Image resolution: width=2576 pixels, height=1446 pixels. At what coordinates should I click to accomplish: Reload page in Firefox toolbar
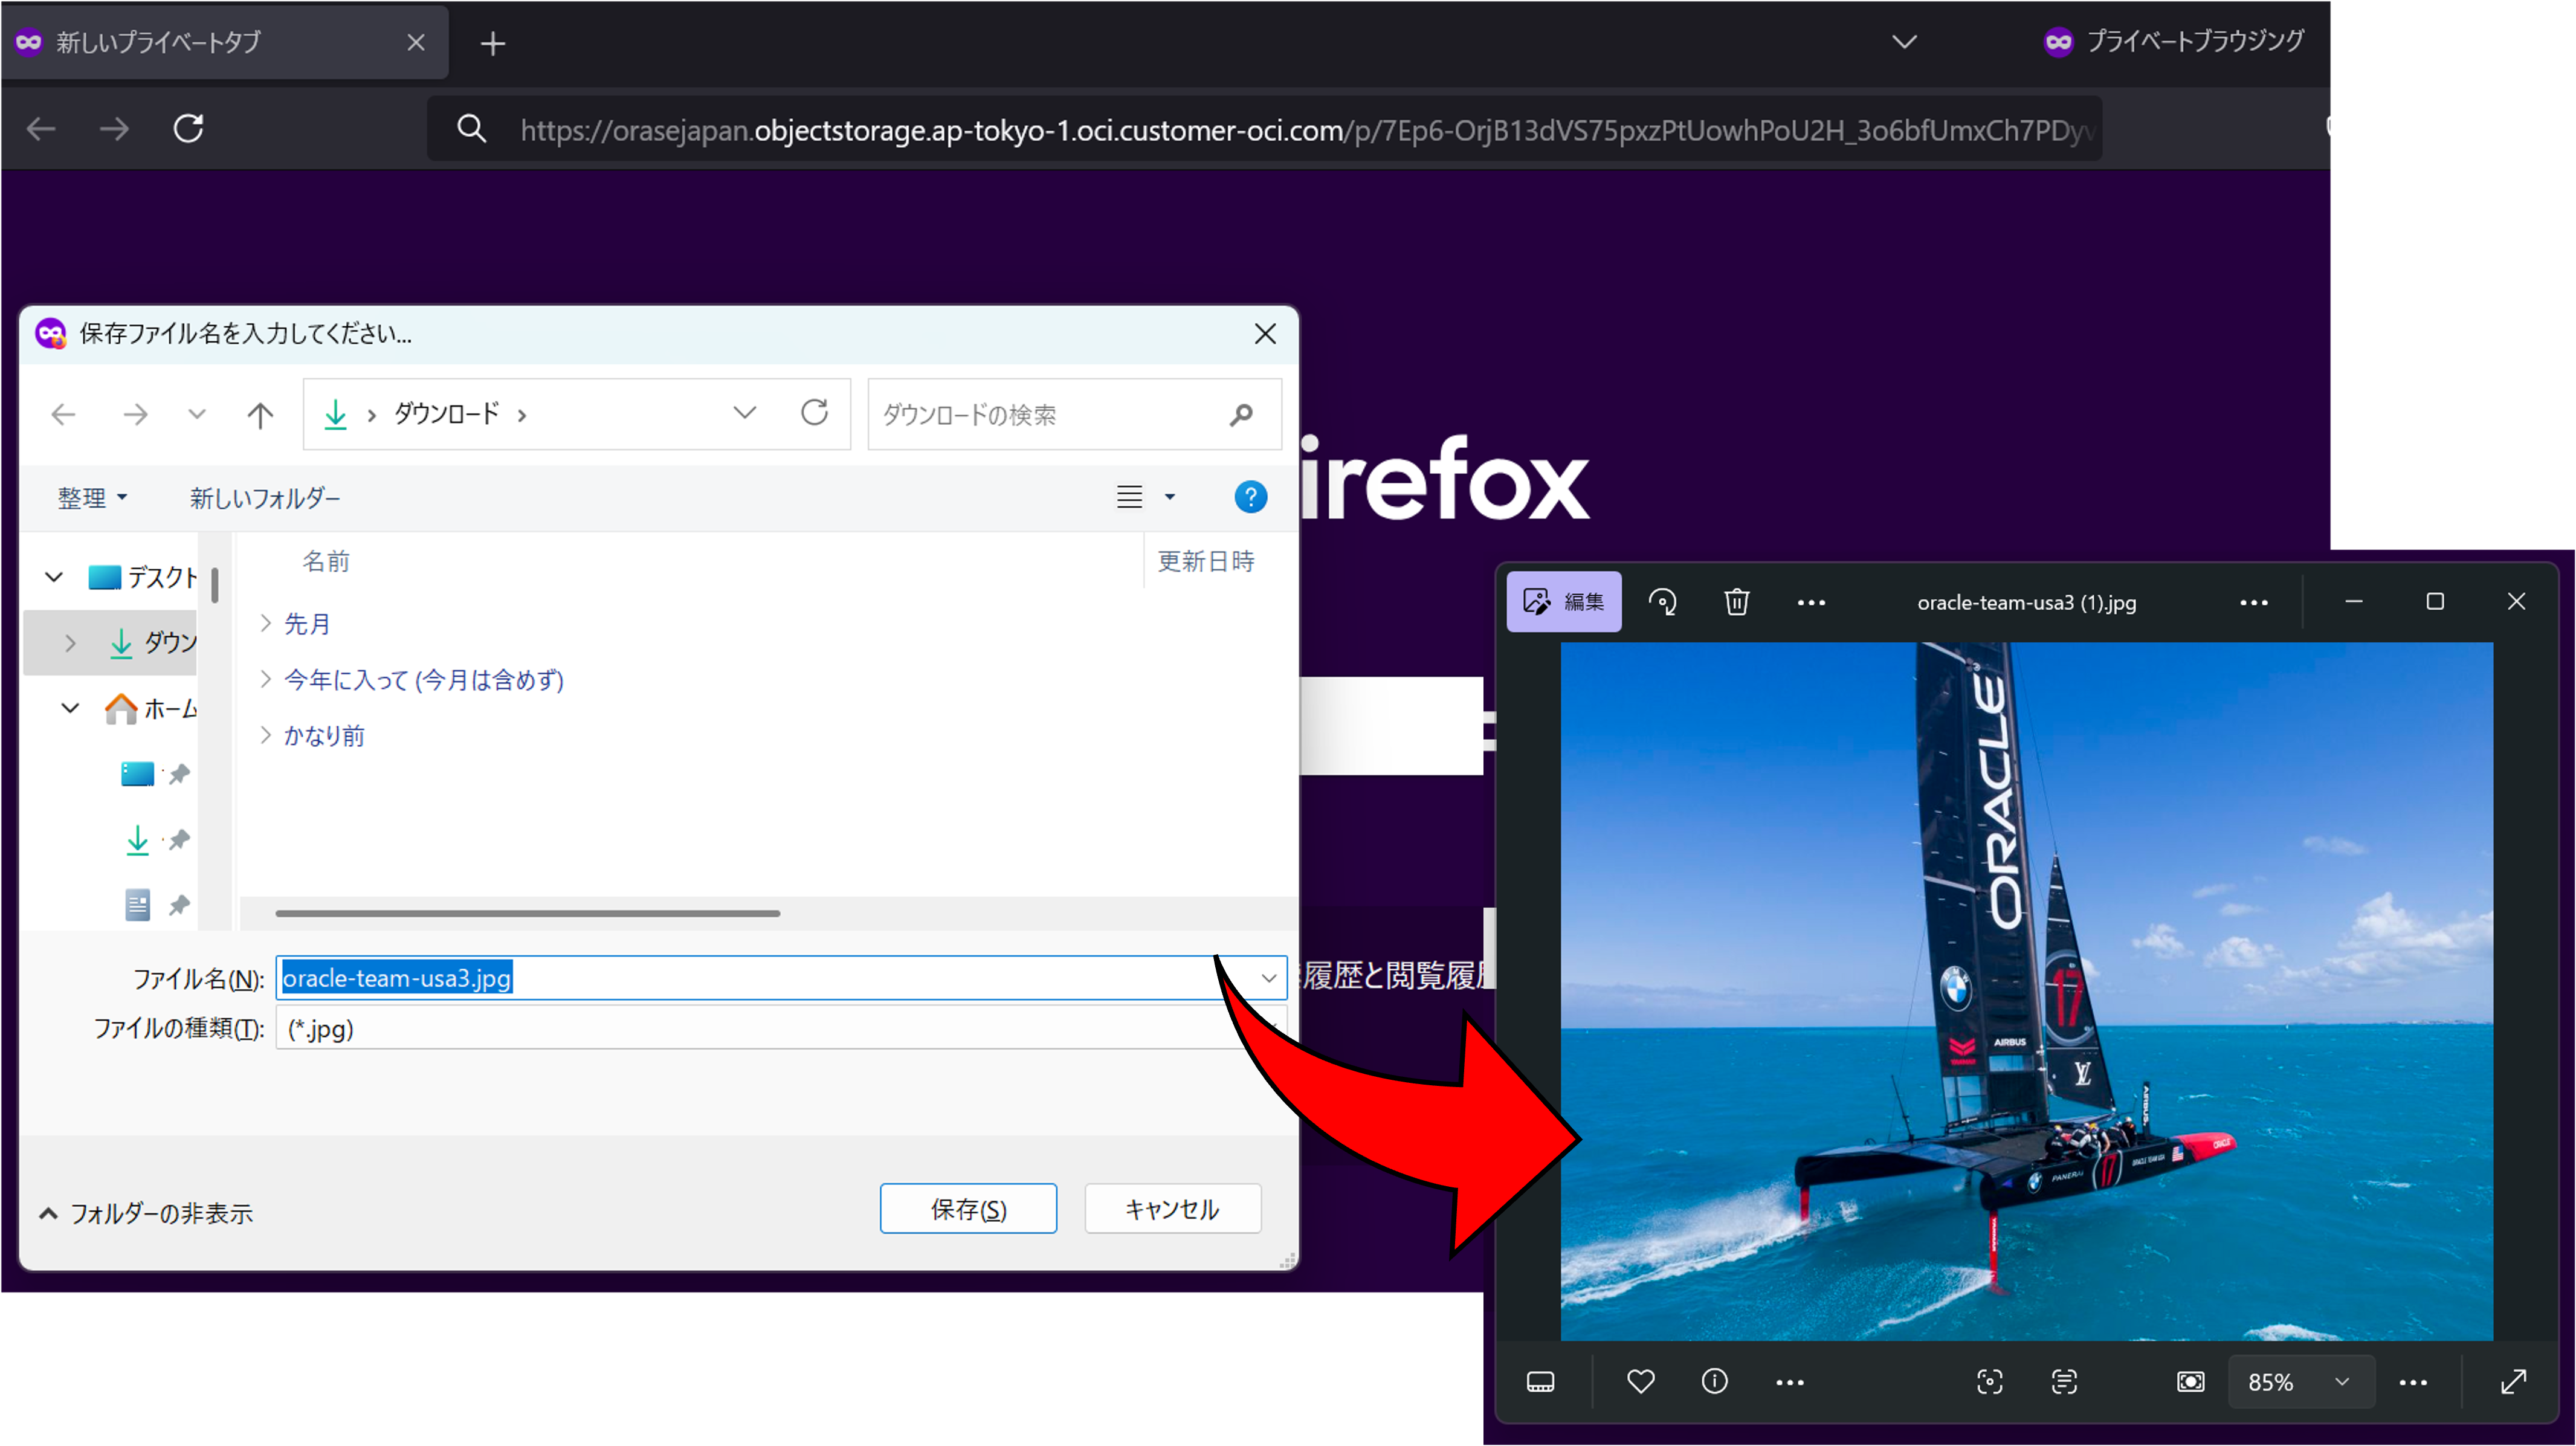click(189, 129)
